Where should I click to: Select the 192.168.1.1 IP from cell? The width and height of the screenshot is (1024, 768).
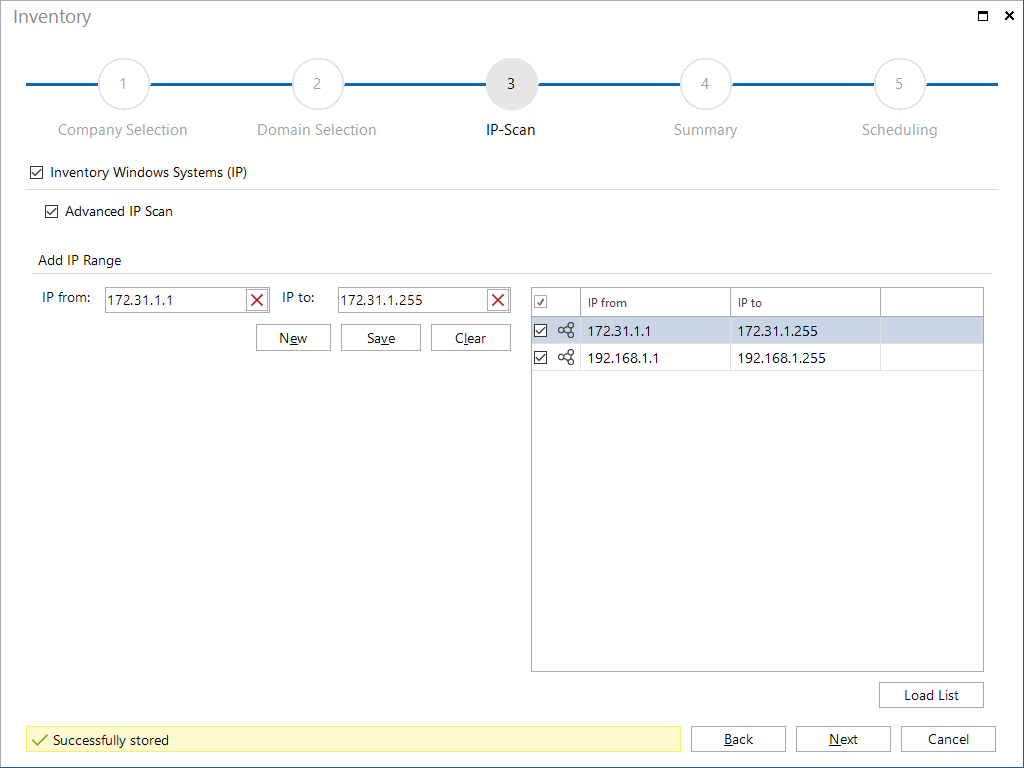655,357
